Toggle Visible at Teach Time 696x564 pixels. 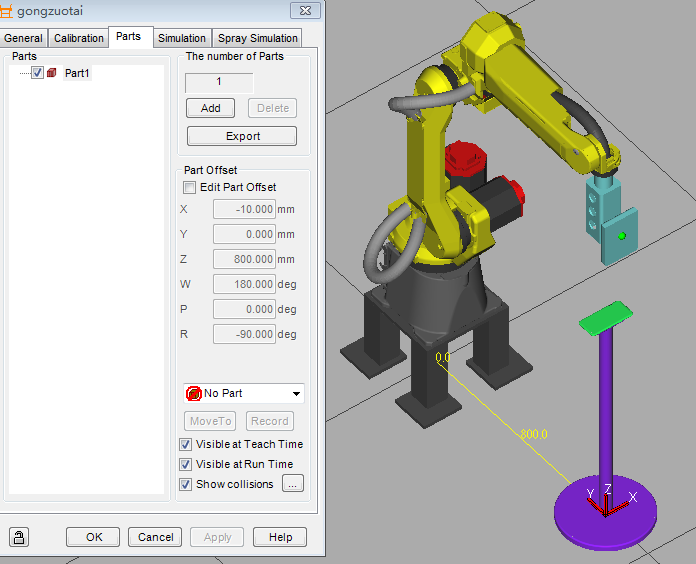[x=186, y=444]
